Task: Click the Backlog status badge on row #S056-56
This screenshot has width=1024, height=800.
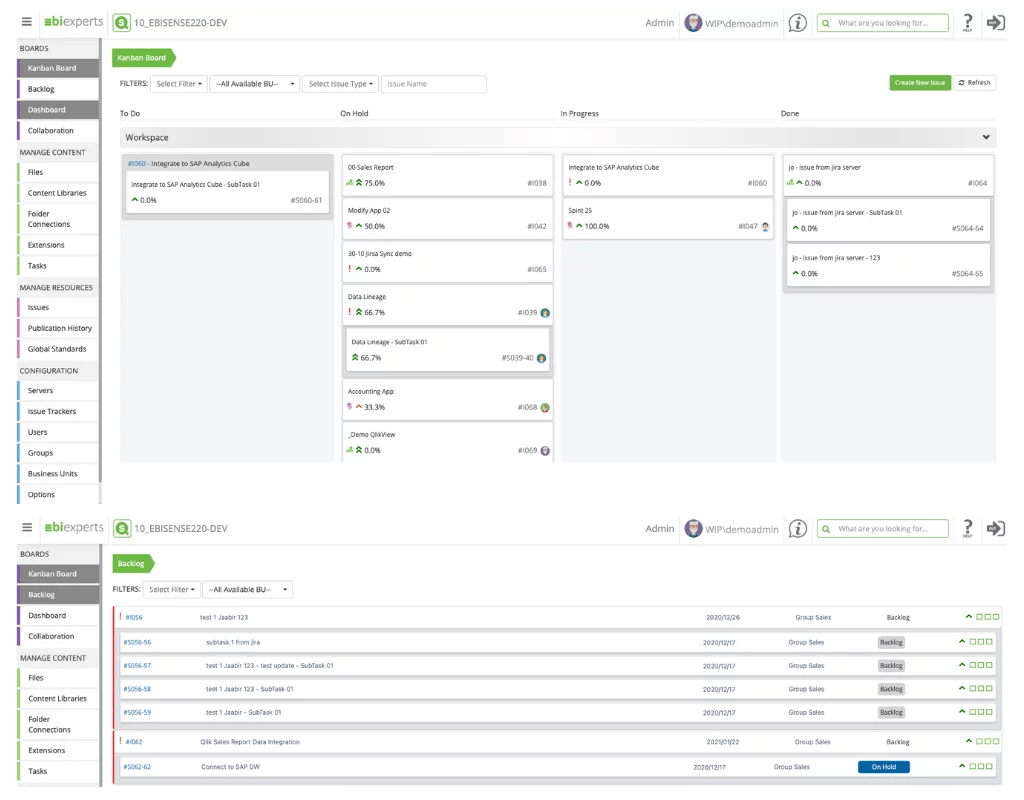Action: 891,642
